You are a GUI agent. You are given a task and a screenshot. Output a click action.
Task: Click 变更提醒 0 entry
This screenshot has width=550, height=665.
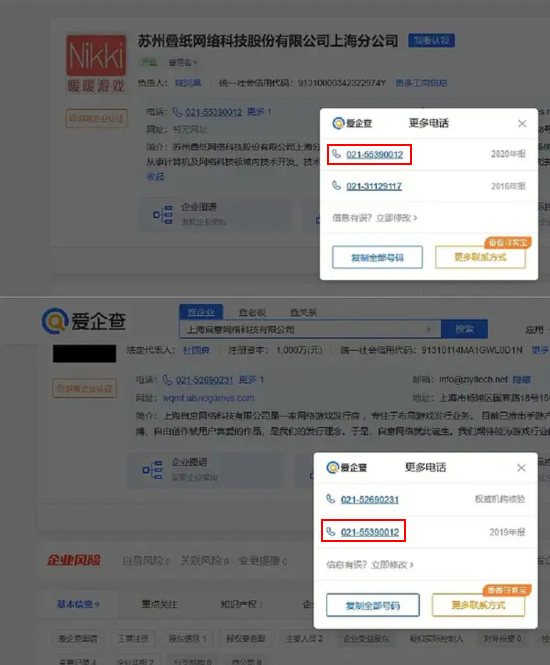[262, 561]
